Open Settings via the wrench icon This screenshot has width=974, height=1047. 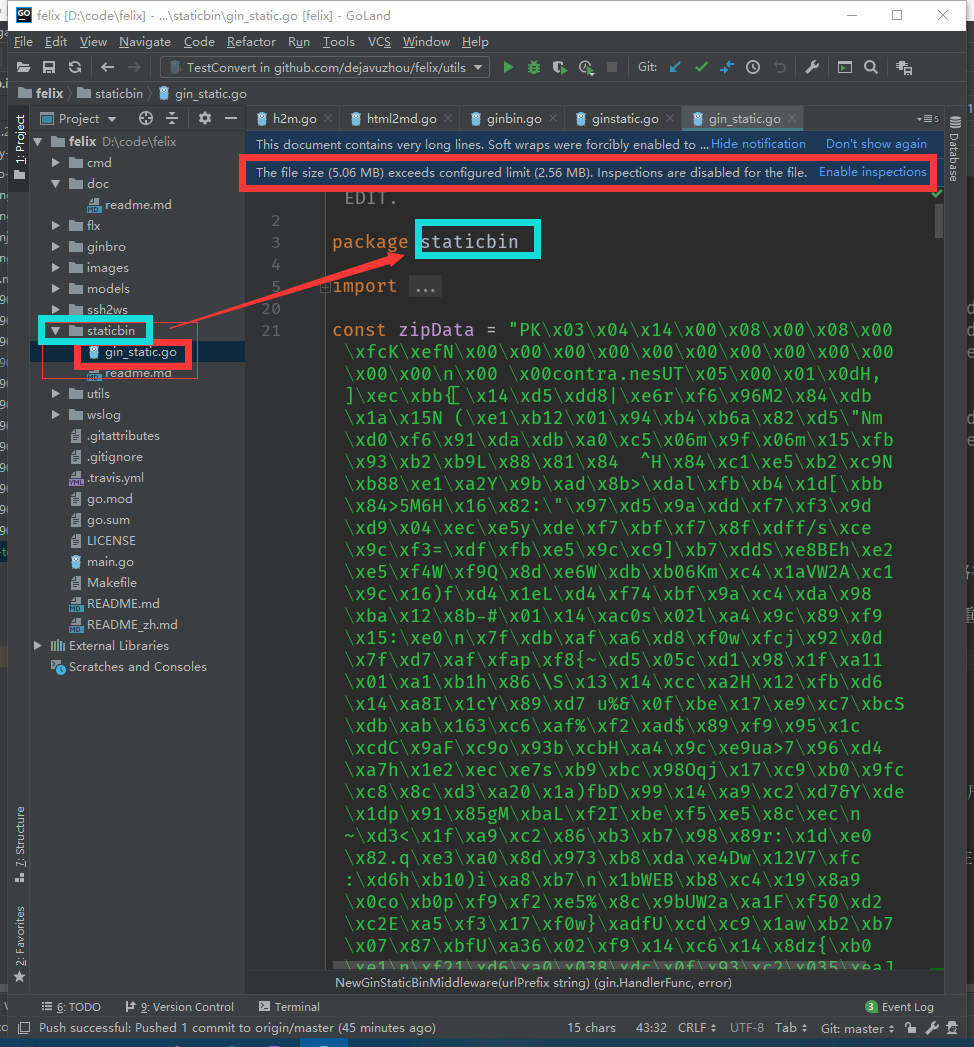point(812,67)
